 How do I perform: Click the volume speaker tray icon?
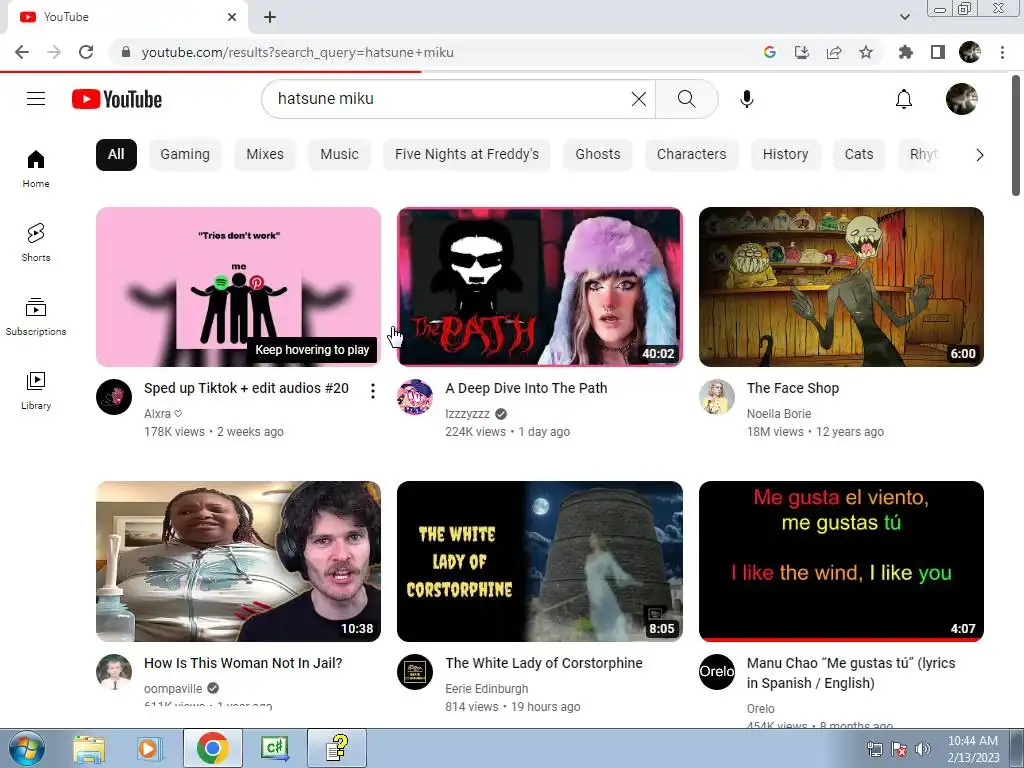[x=923, y=749]
